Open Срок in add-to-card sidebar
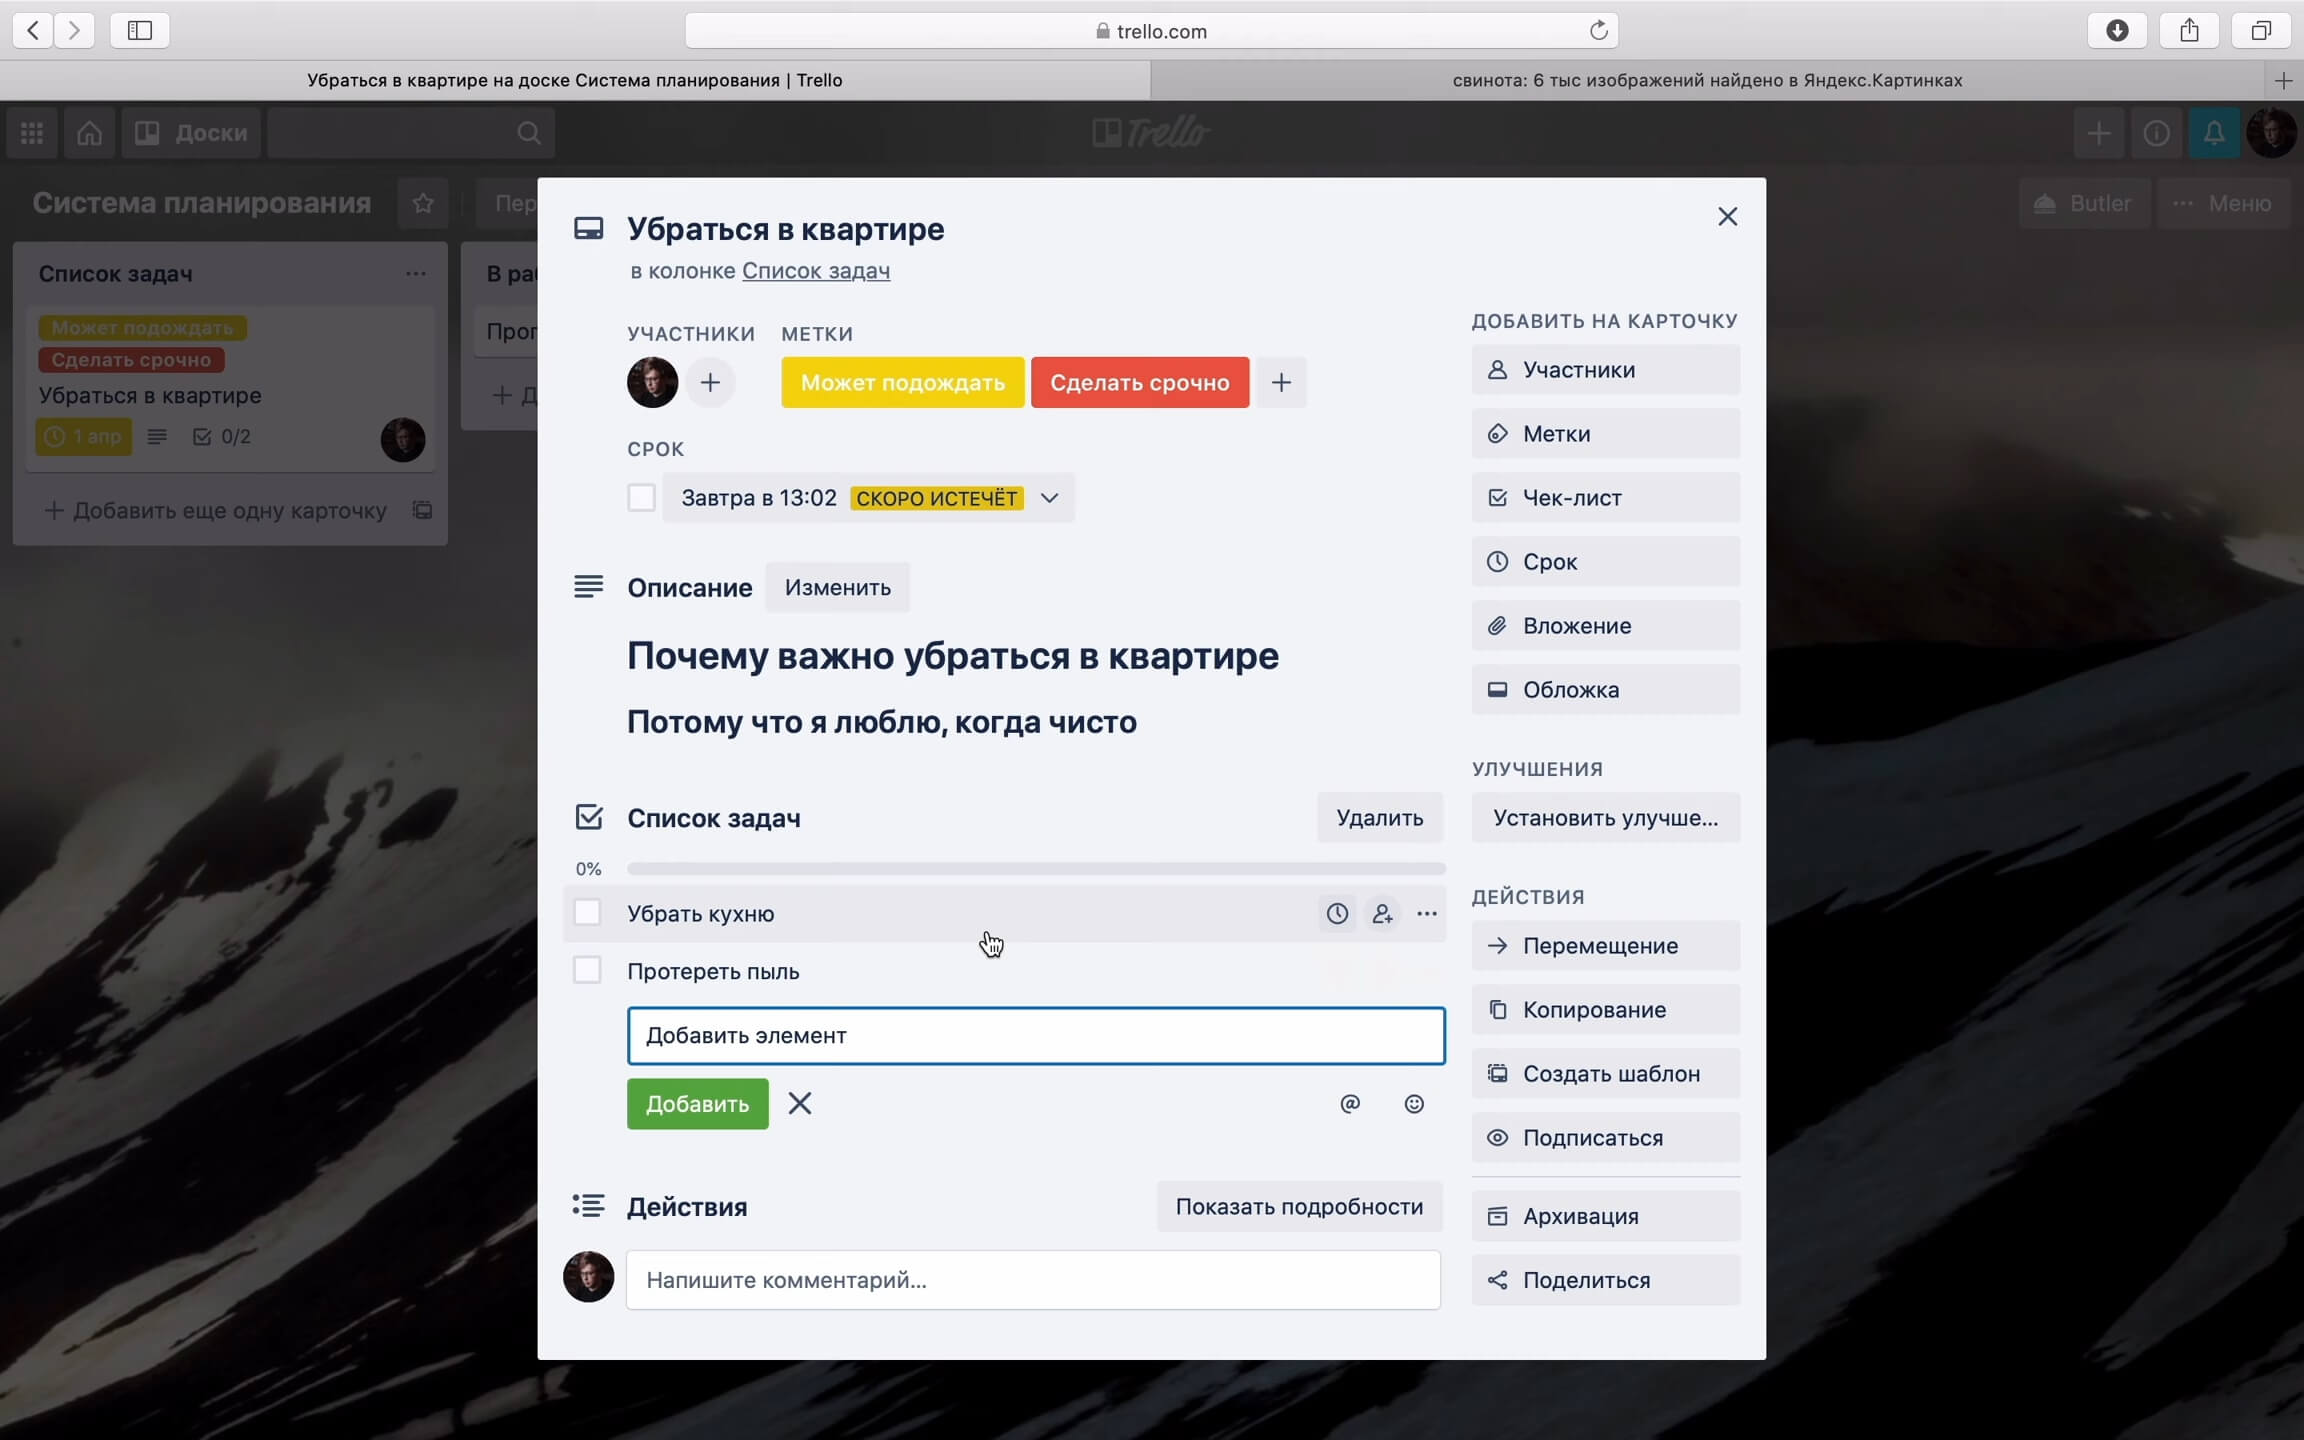Screen dimensions: 2304x1440 tap(1605, 562)
